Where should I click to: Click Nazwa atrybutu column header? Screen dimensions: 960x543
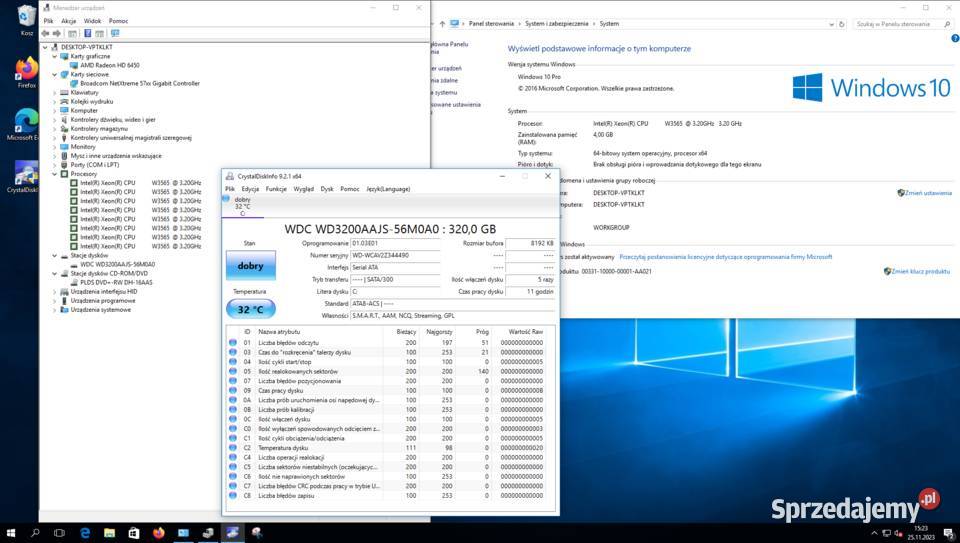(318, 332)
